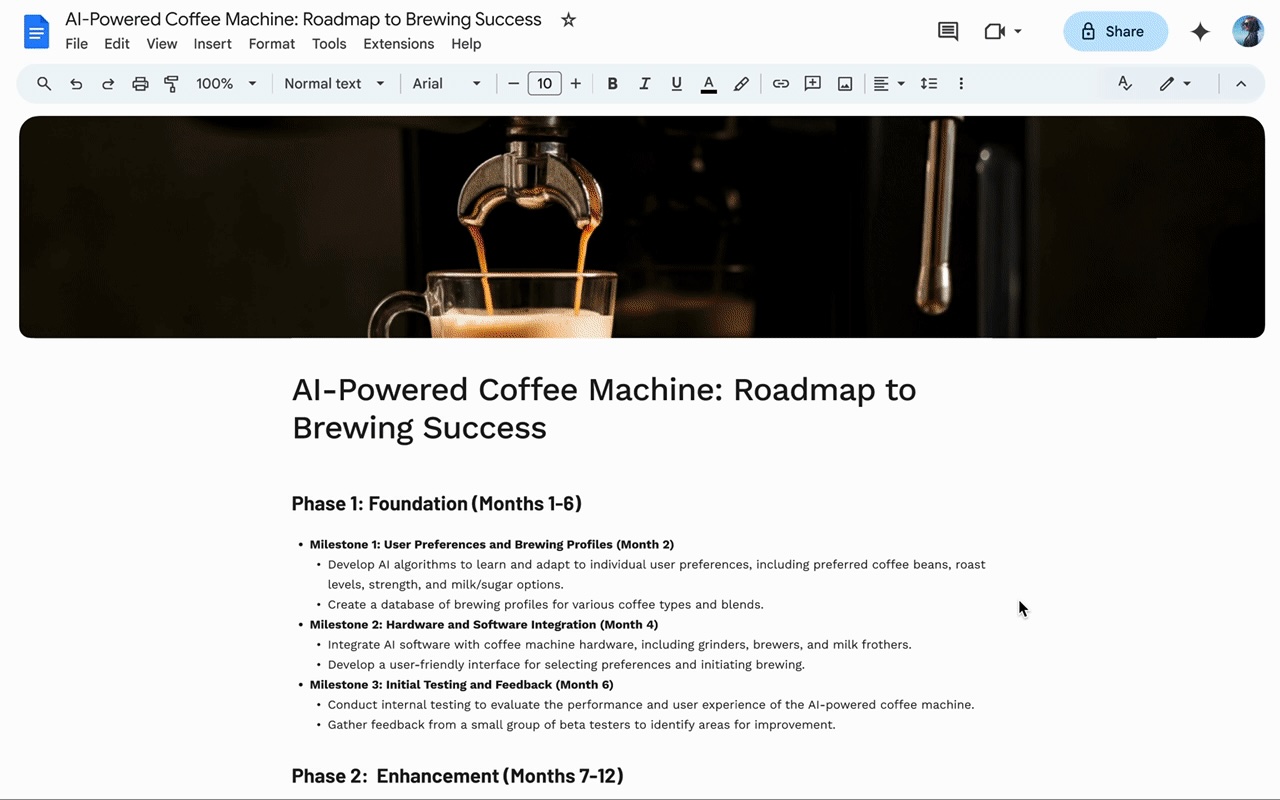1280x800 pixels.
Task: Click the Gemini sparkle icon
Action: pos(1200,31)
